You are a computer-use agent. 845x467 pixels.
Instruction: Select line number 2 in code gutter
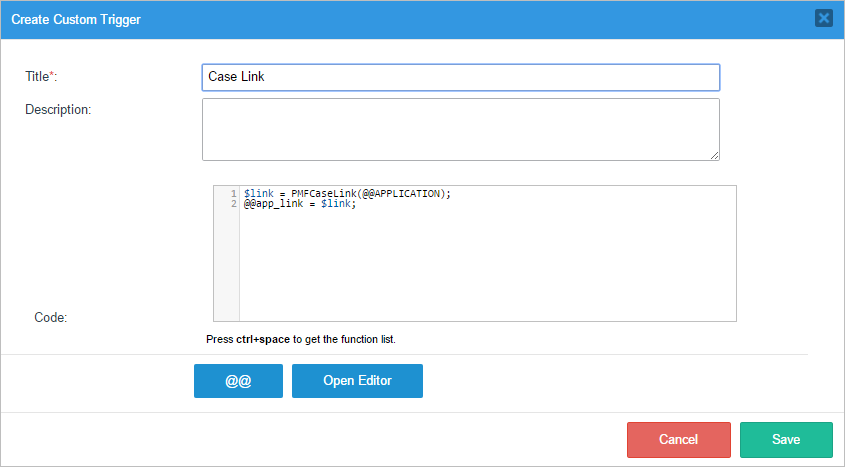click(232, 203)
